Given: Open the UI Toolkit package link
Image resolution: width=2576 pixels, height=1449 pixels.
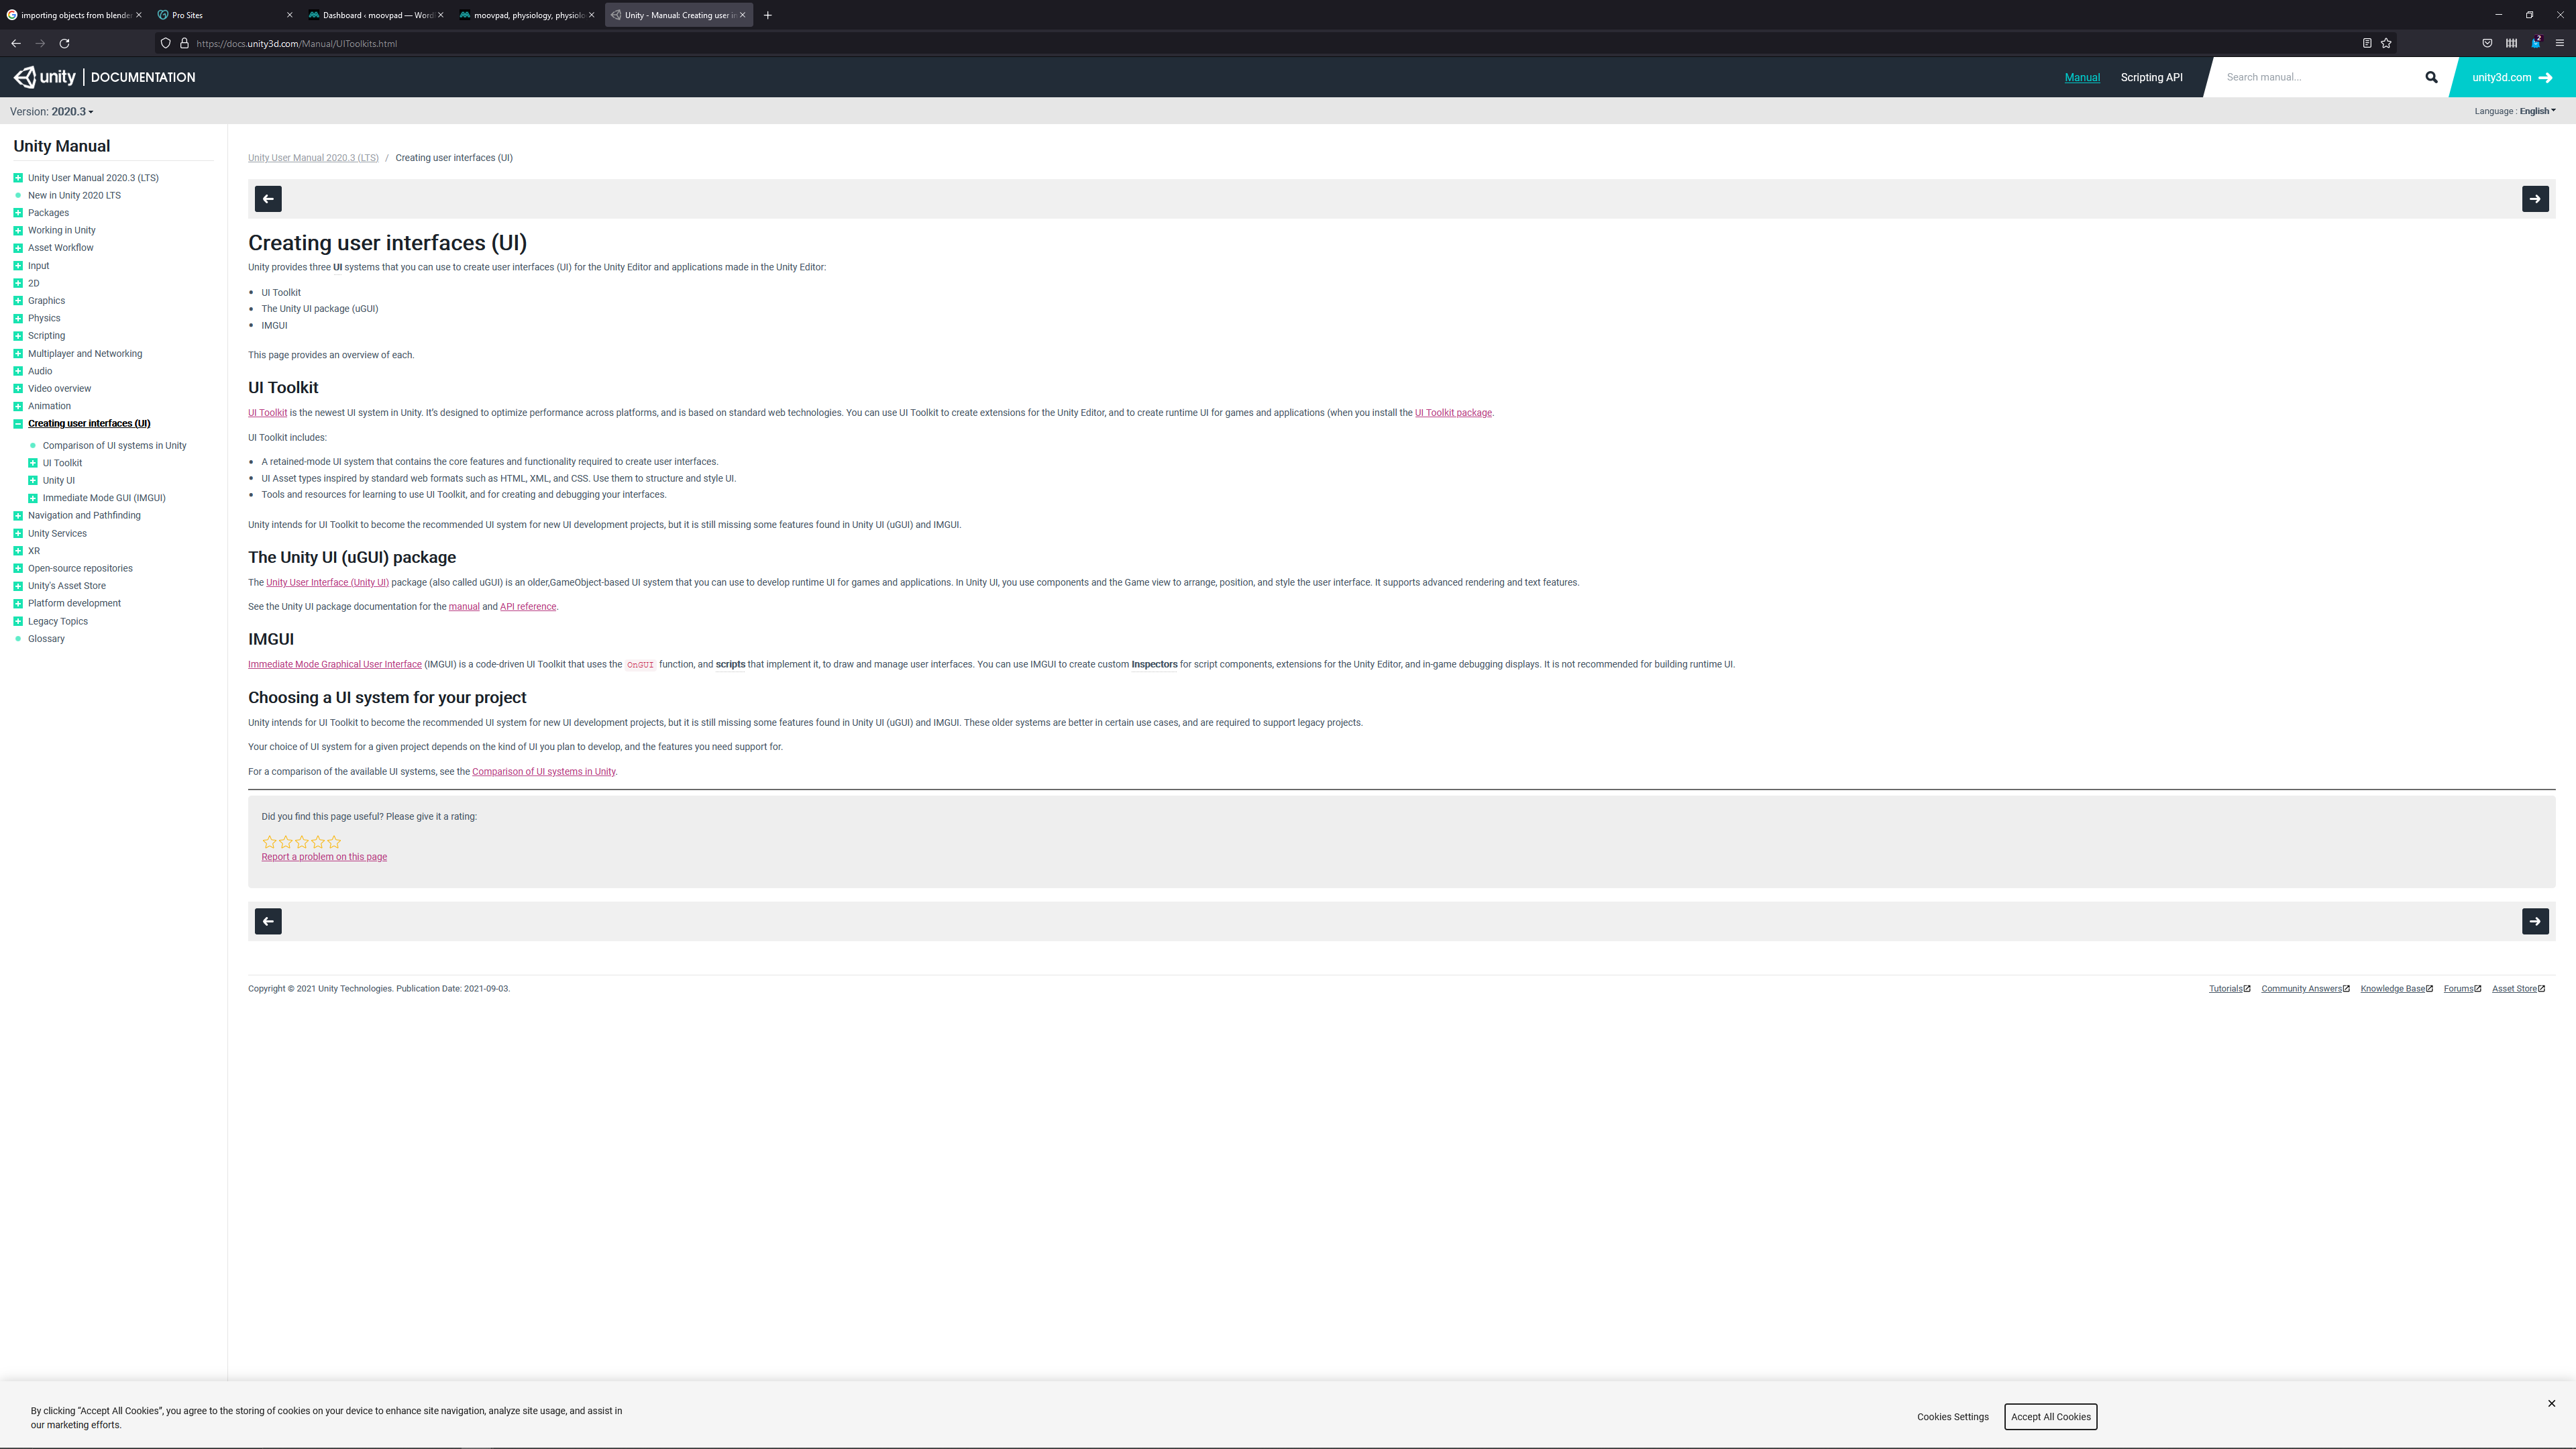Looking at the screenshot, I should click(1452, 413).
